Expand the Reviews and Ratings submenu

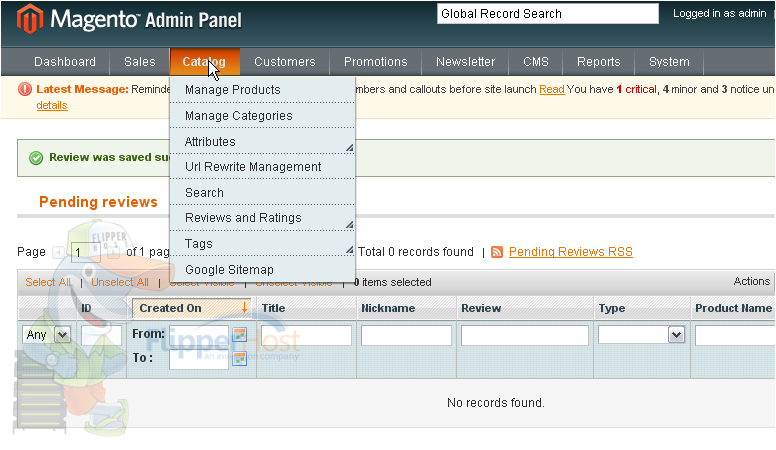pyautogui.click(x=349, y=225)
